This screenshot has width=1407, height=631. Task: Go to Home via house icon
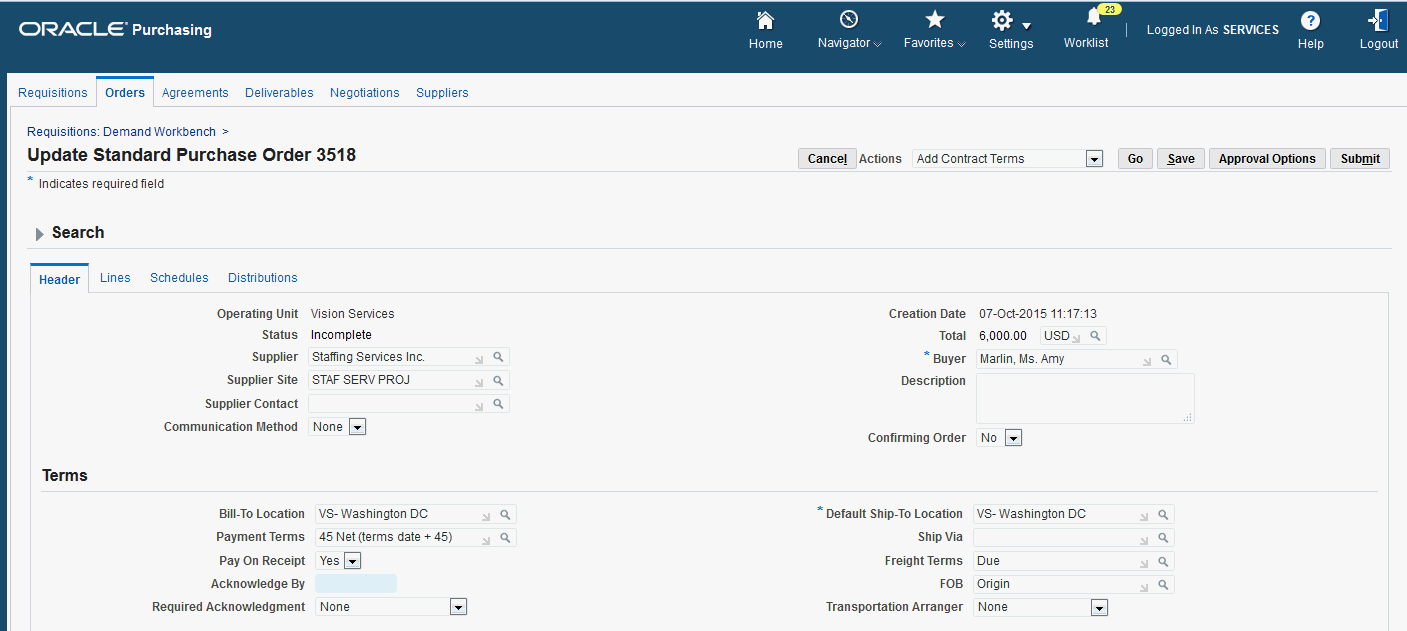[765, 20]
